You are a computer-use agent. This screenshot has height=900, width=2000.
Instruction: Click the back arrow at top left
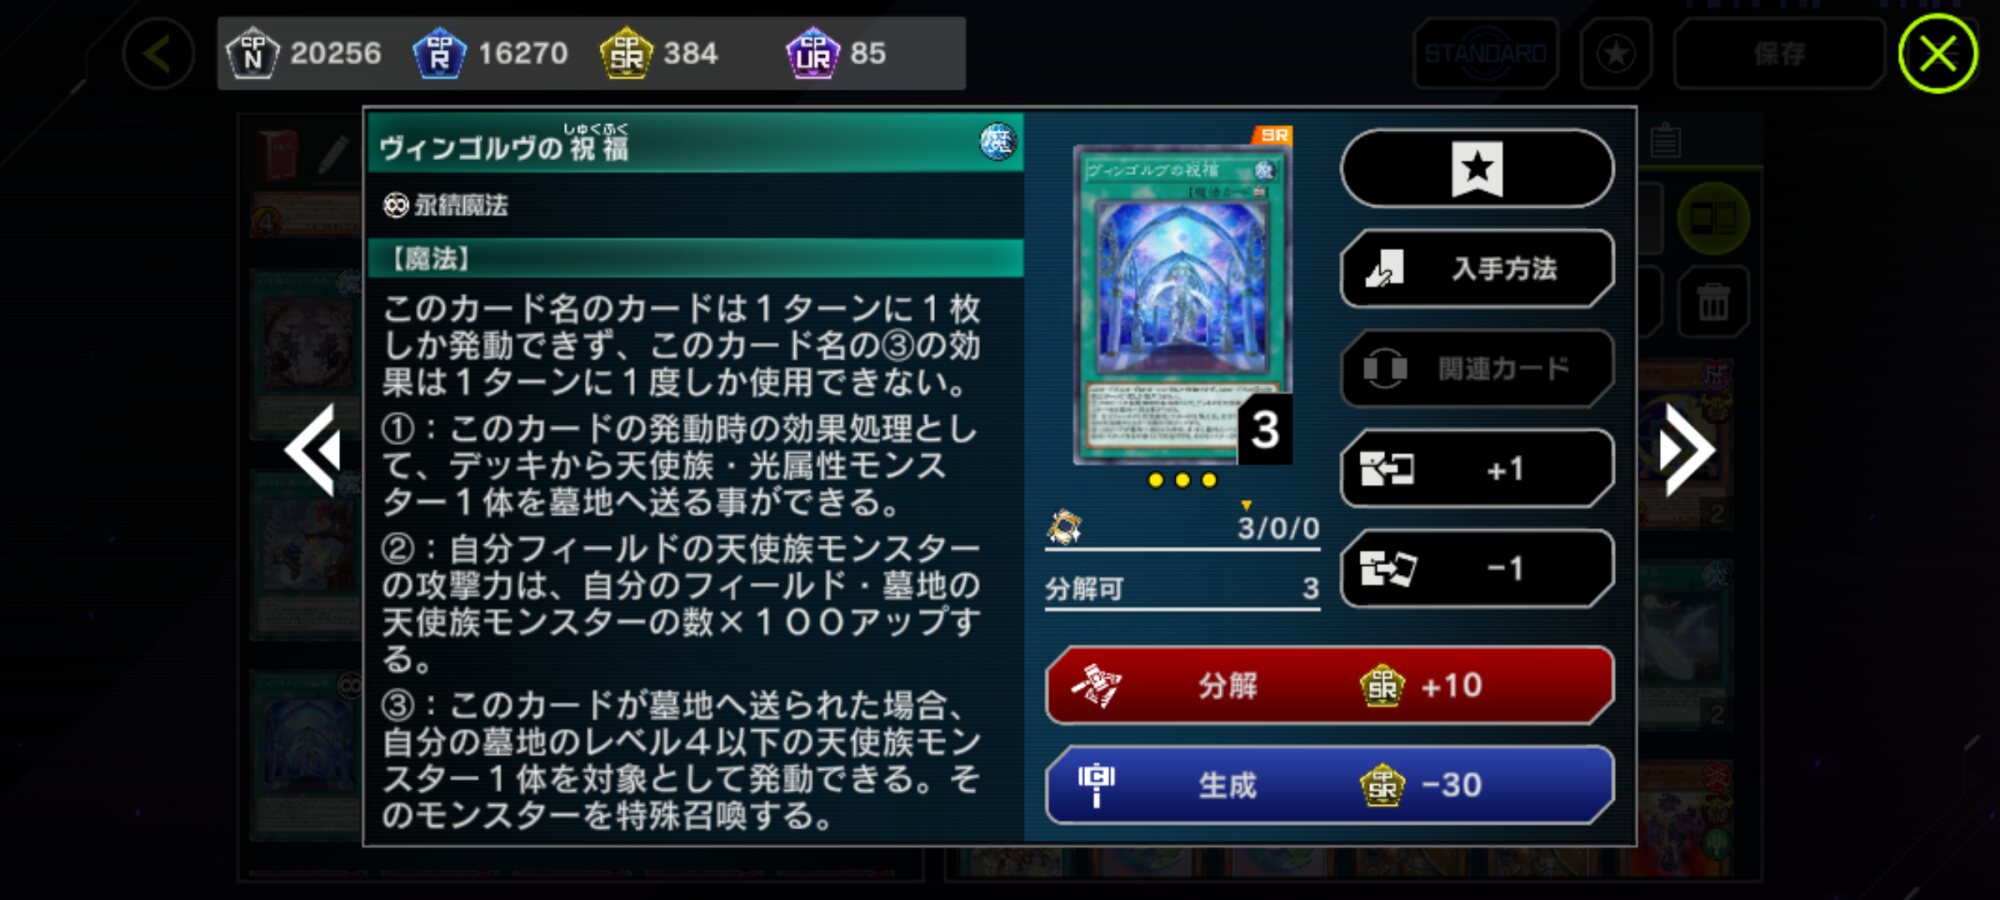coord(158,54)
